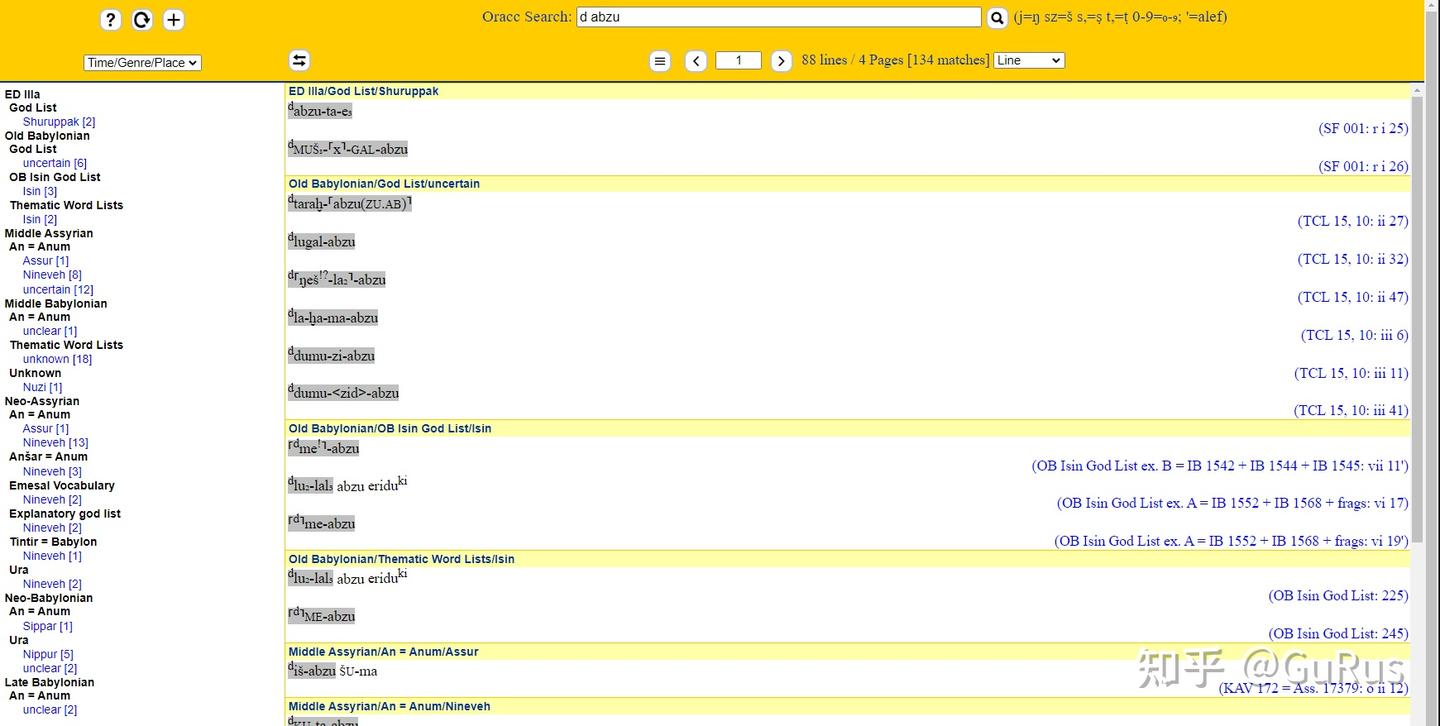1440x726 pixels.
Task: Open reference (SF 001: r i 26)
Action: tap(1363, 166)
